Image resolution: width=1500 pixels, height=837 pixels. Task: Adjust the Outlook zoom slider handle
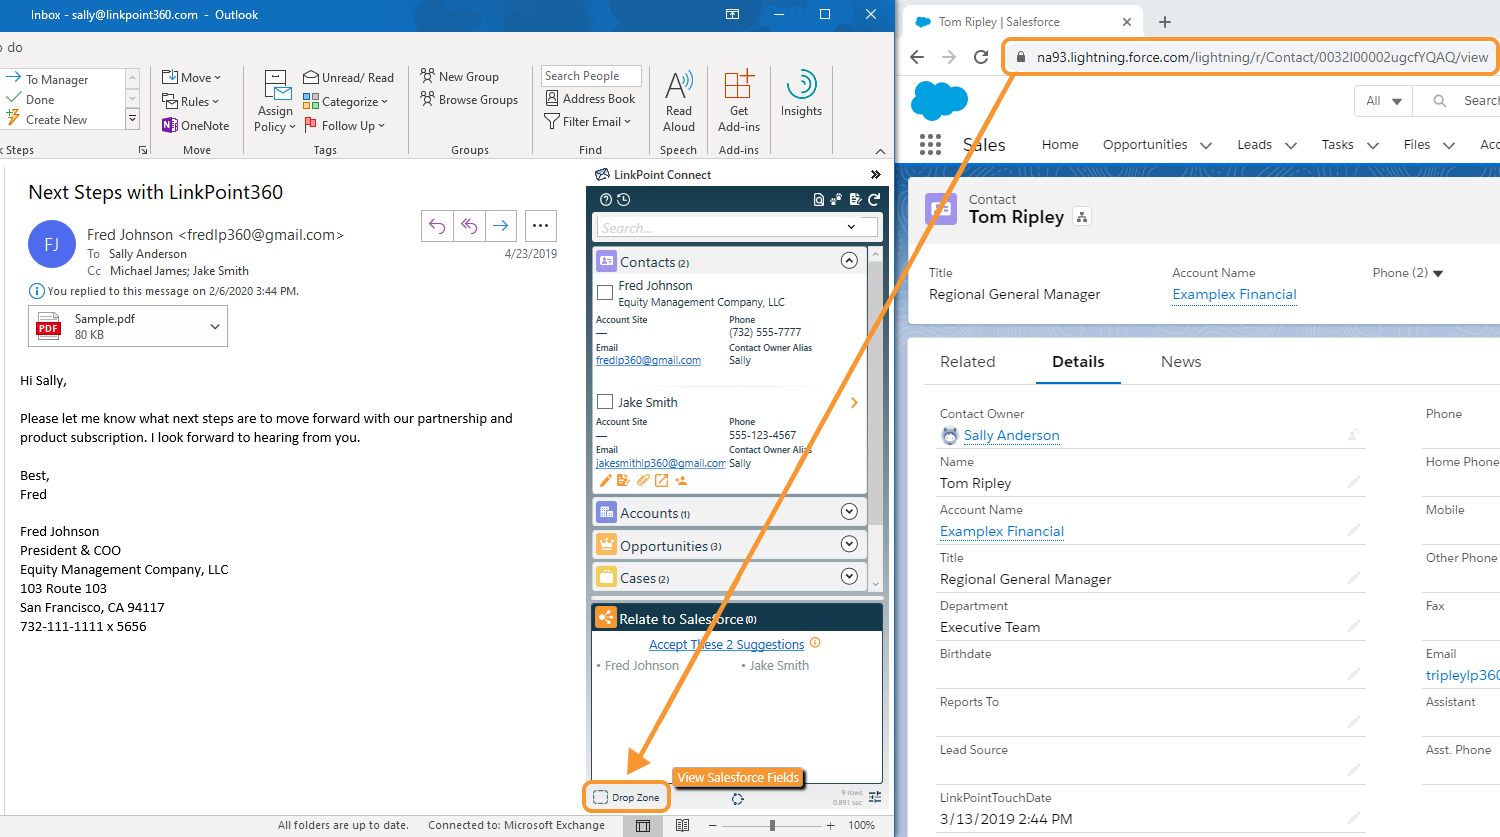coord(772,825)
